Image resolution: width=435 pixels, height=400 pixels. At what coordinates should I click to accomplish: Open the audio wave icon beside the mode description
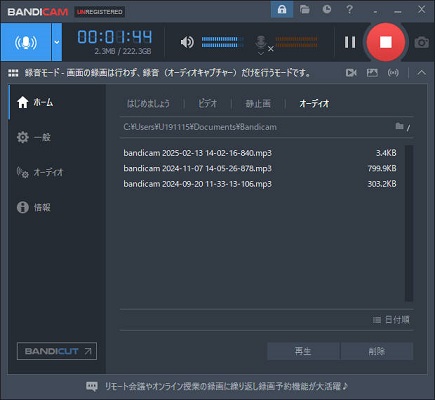point(393,73)
